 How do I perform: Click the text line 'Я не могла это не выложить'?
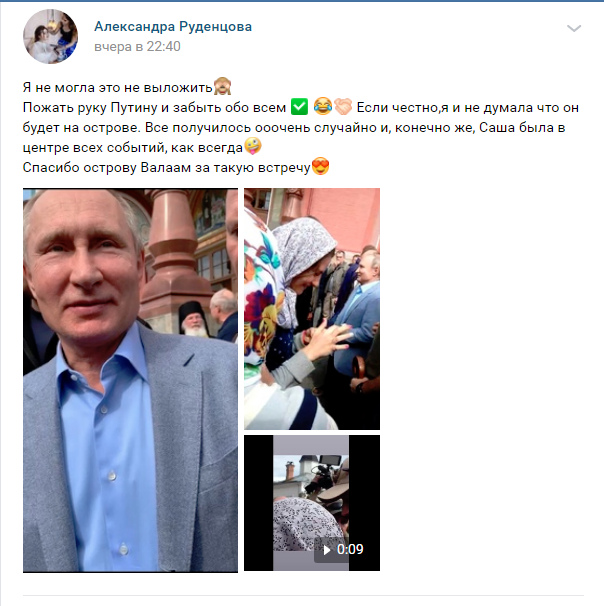tap(118, 87)
